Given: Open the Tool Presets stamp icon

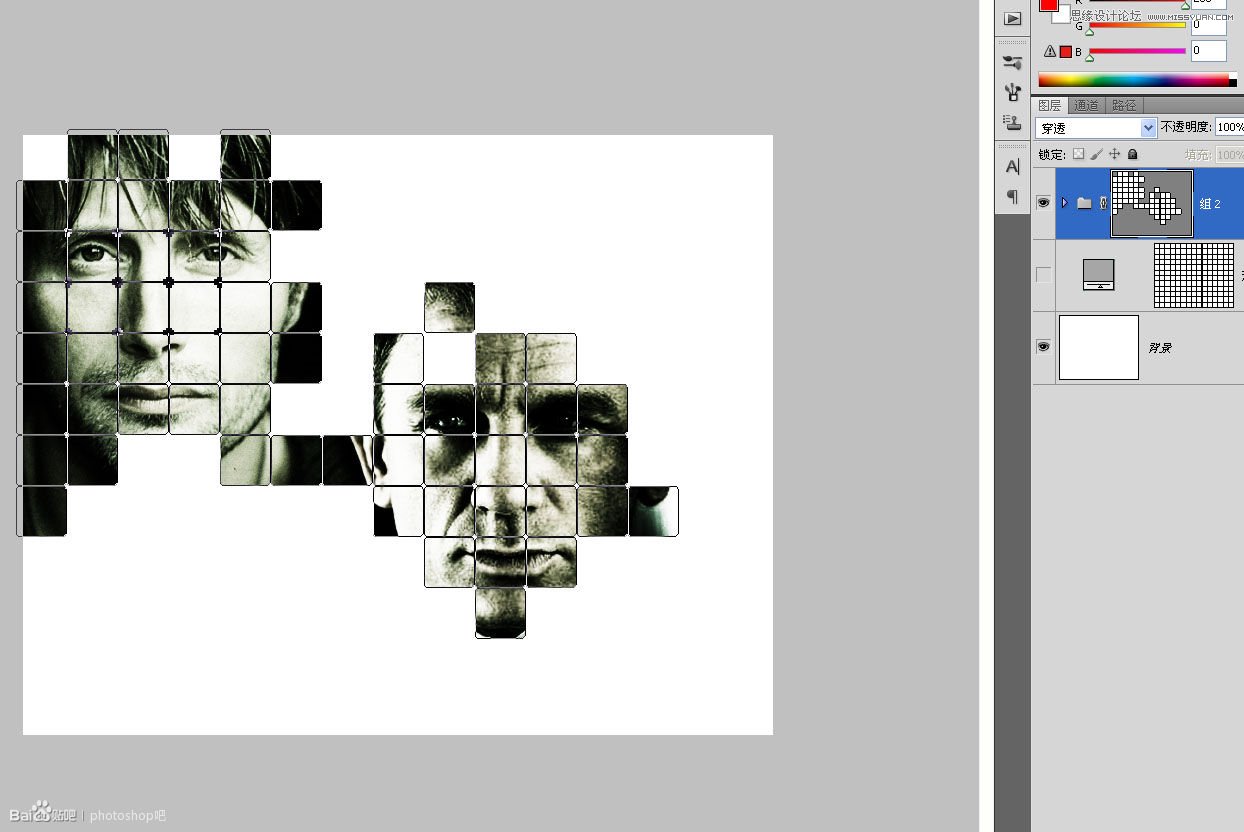Looking at the screenshot, I should 1013,123.
